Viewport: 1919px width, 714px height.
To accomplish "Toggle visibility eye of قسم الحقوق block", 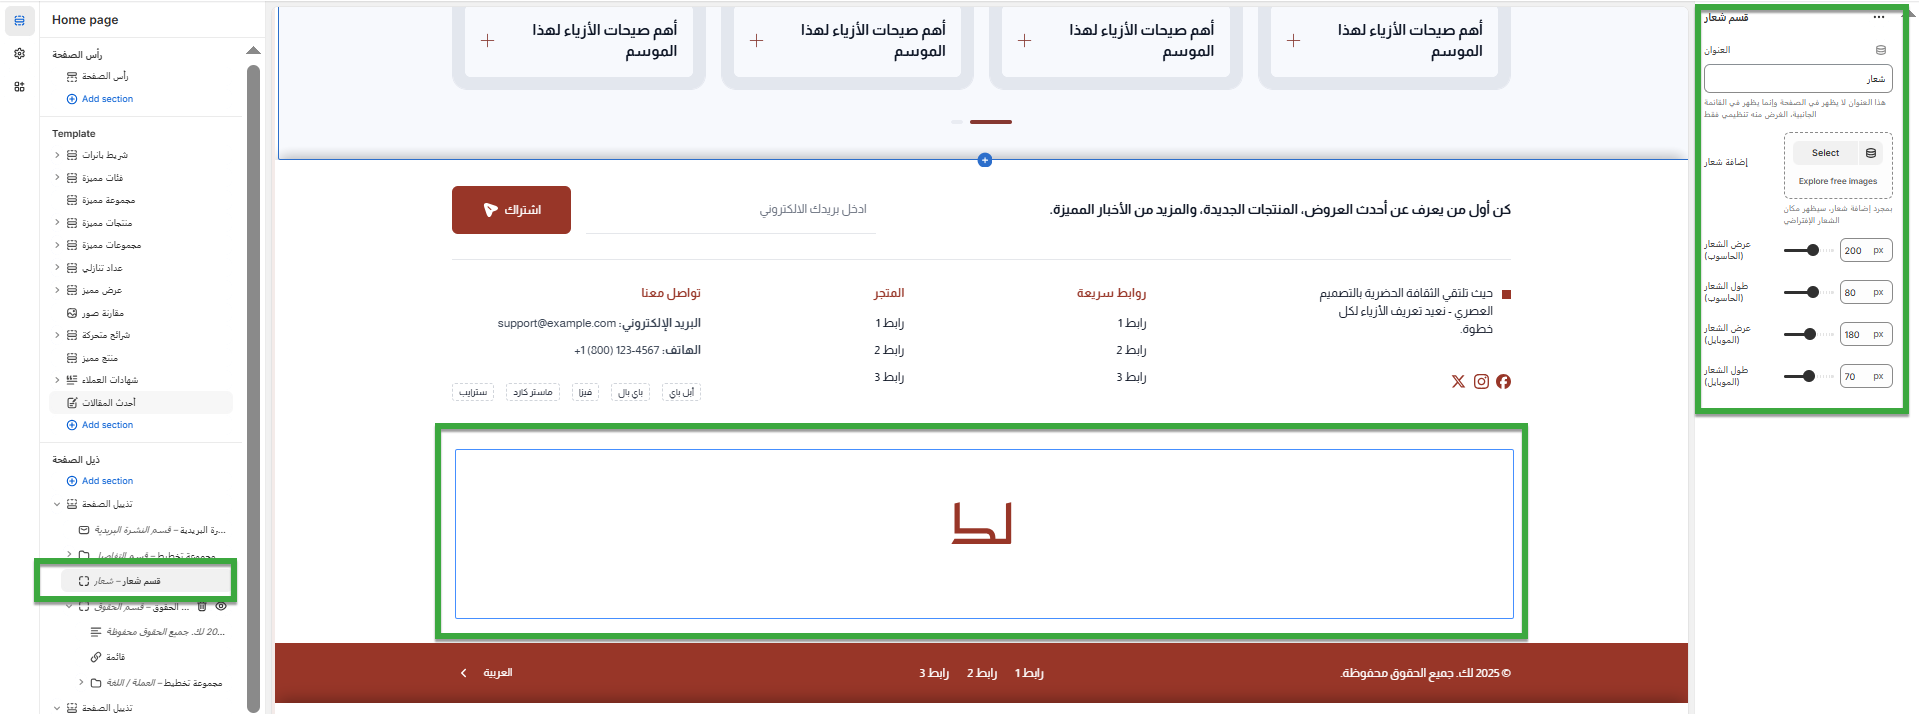I will click(221, 607).
